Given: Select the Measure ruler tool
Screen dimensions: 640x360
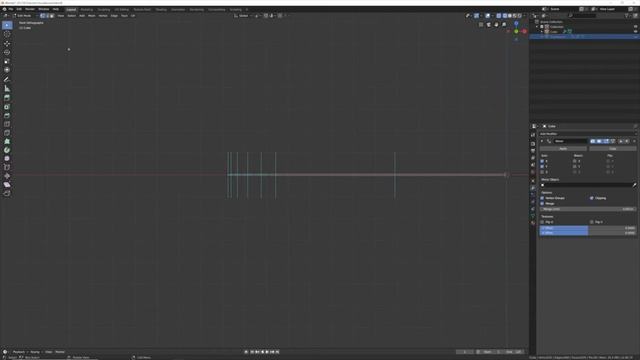Looking at the screenshot, I should [7, 89].
